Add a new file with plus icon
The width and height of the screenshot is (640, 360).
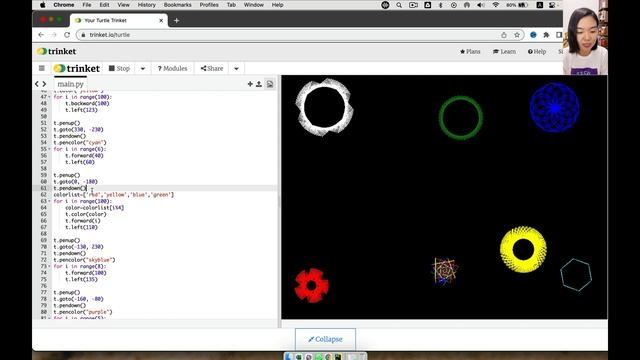(x=250, y=84)
